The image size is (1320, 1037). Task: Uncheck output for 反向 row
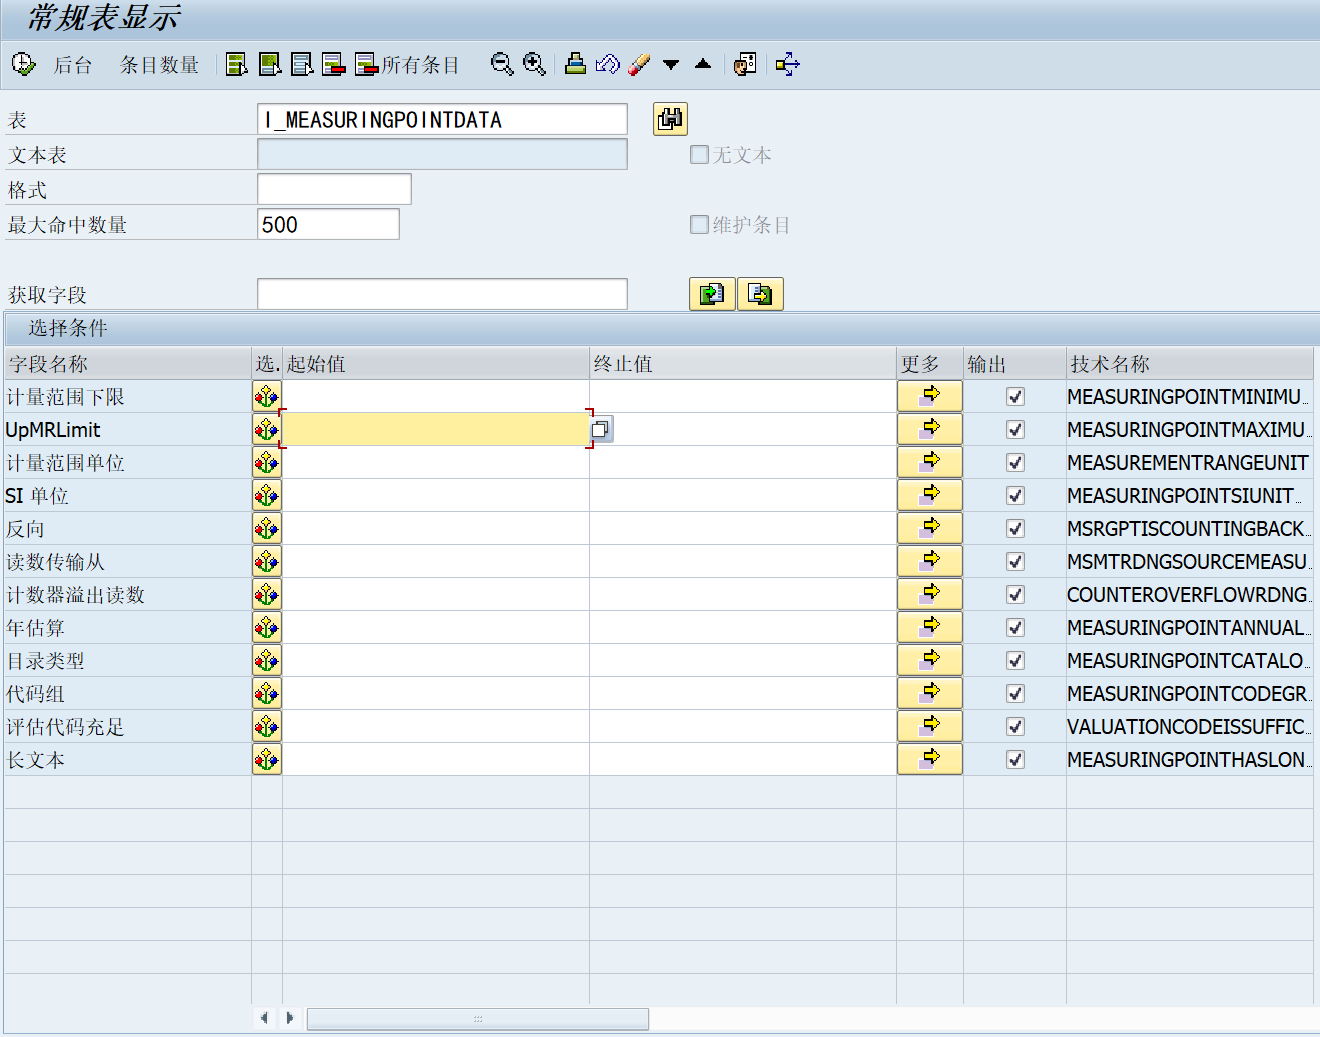(1015, 529)
